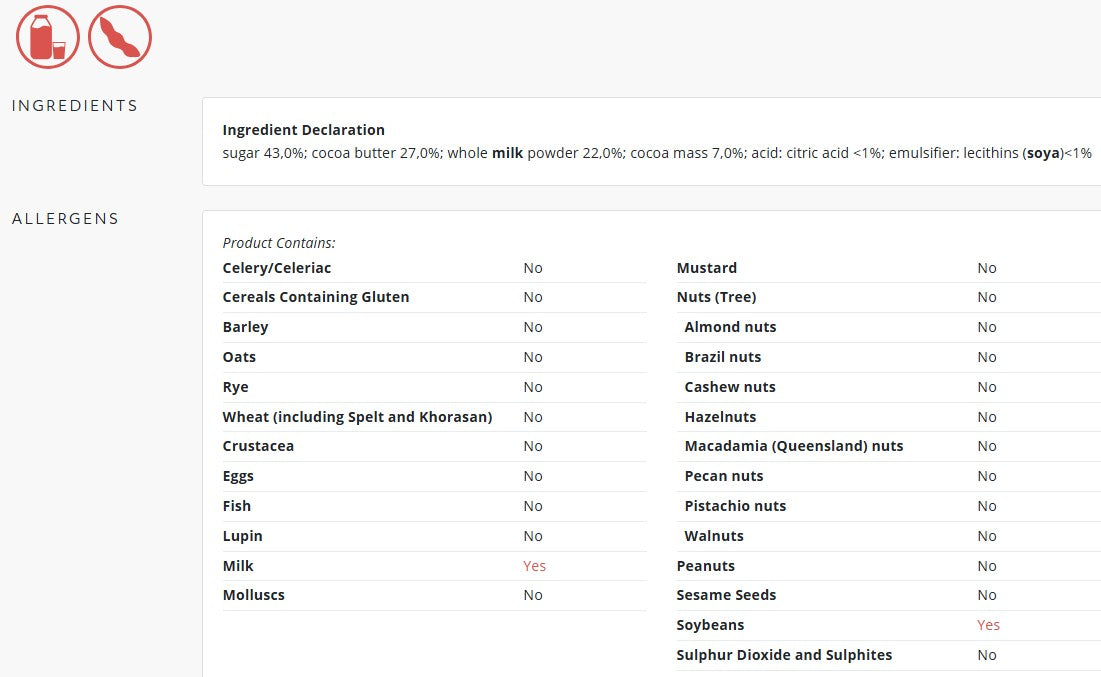Click the Sulphur Dioxide and Sulphites label
1101x677 pixels.
click(x=784, y=655)
